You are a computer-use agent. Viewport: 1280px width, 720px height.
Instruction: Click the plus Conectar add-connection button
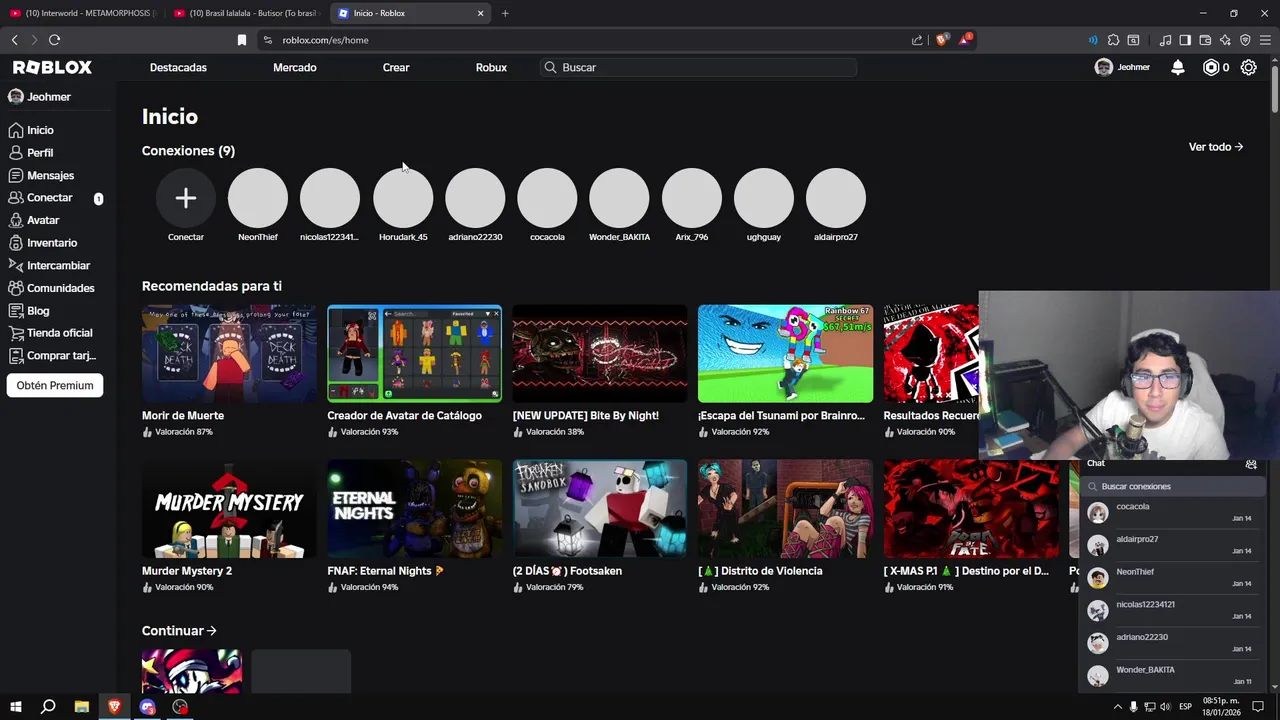click(x=186, y=198)
